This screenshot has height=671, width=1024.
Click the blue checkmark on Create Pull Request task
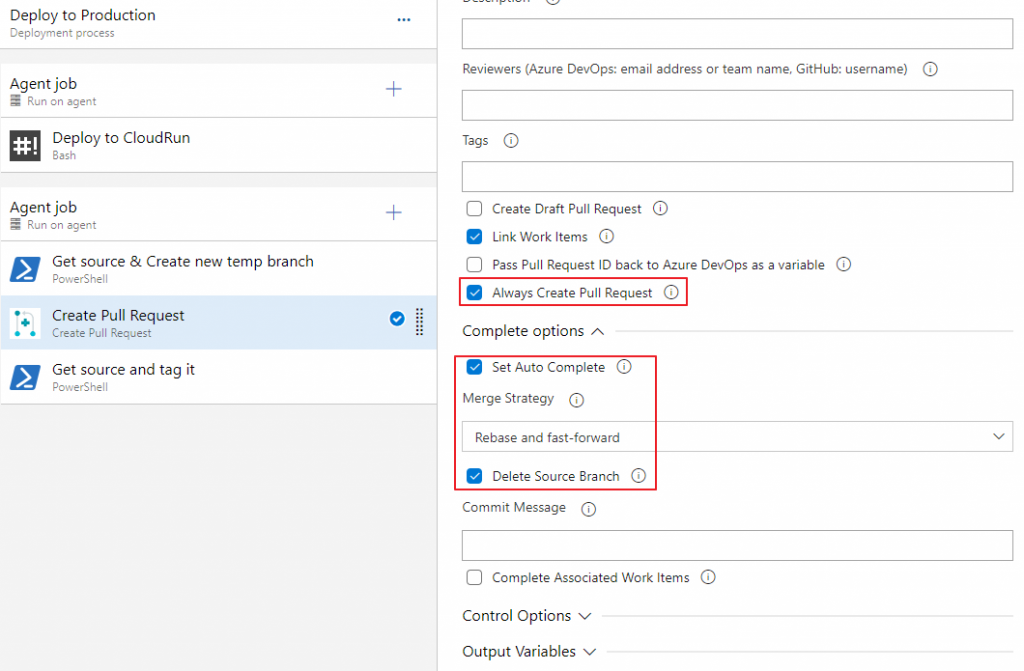(x=396, y=319)
